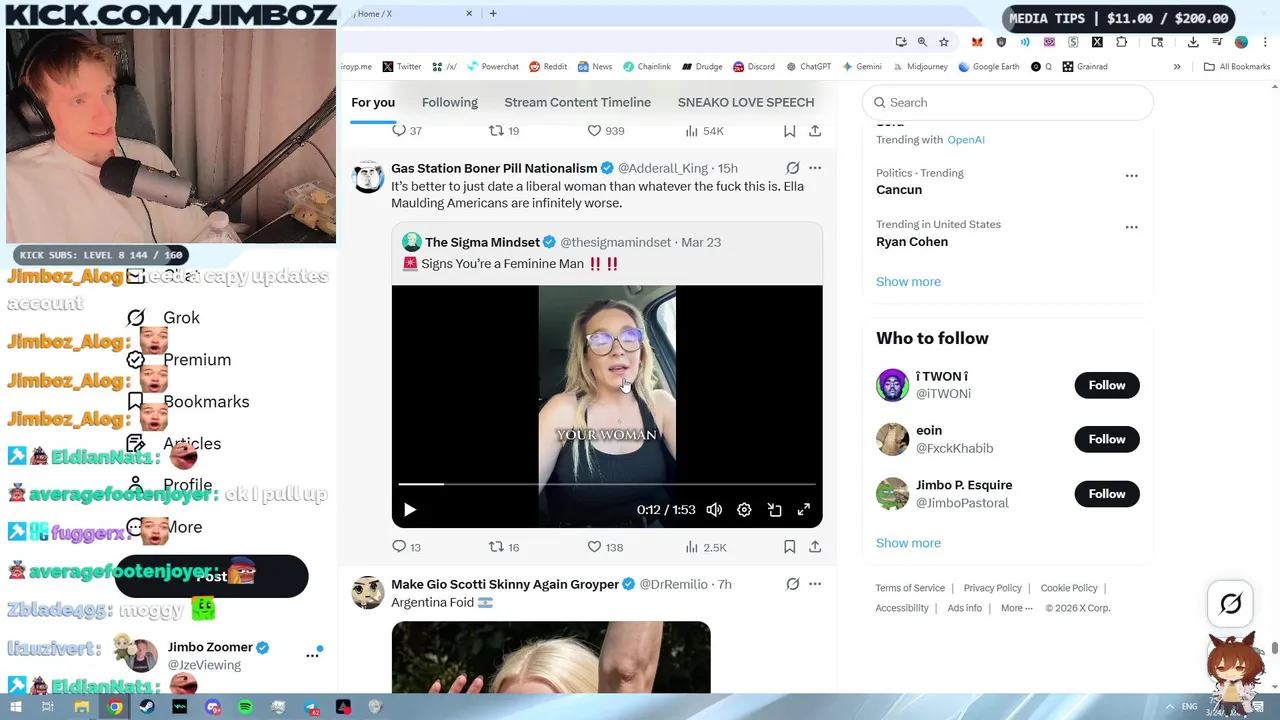Reply to the top post with 37 replies

(406, 131)
